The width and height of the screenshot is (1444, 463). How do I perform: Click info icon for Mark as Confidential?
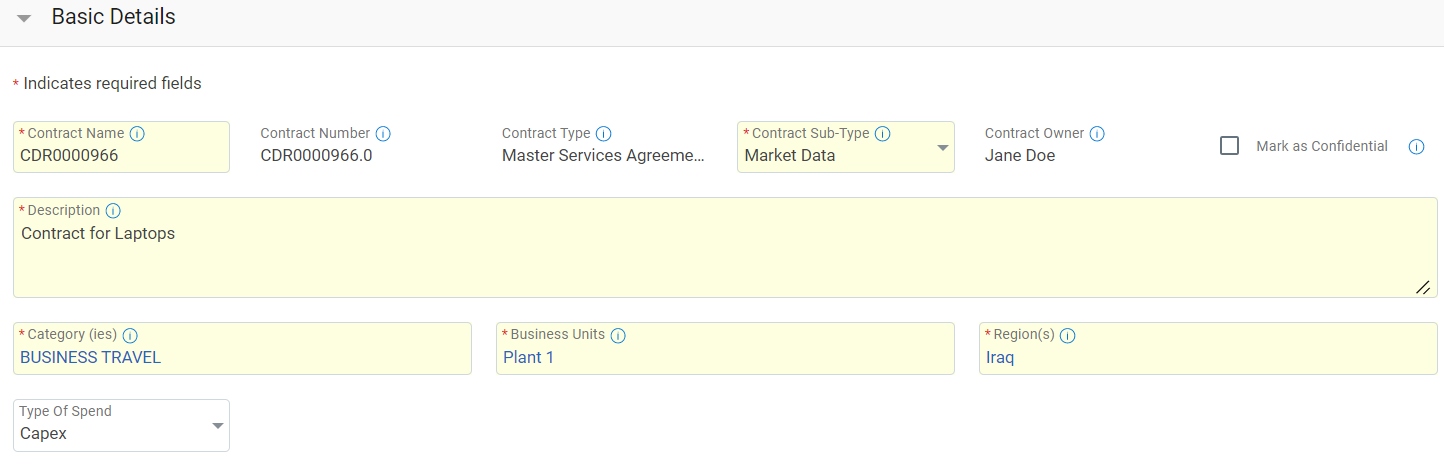click(x=1416, y=147)
